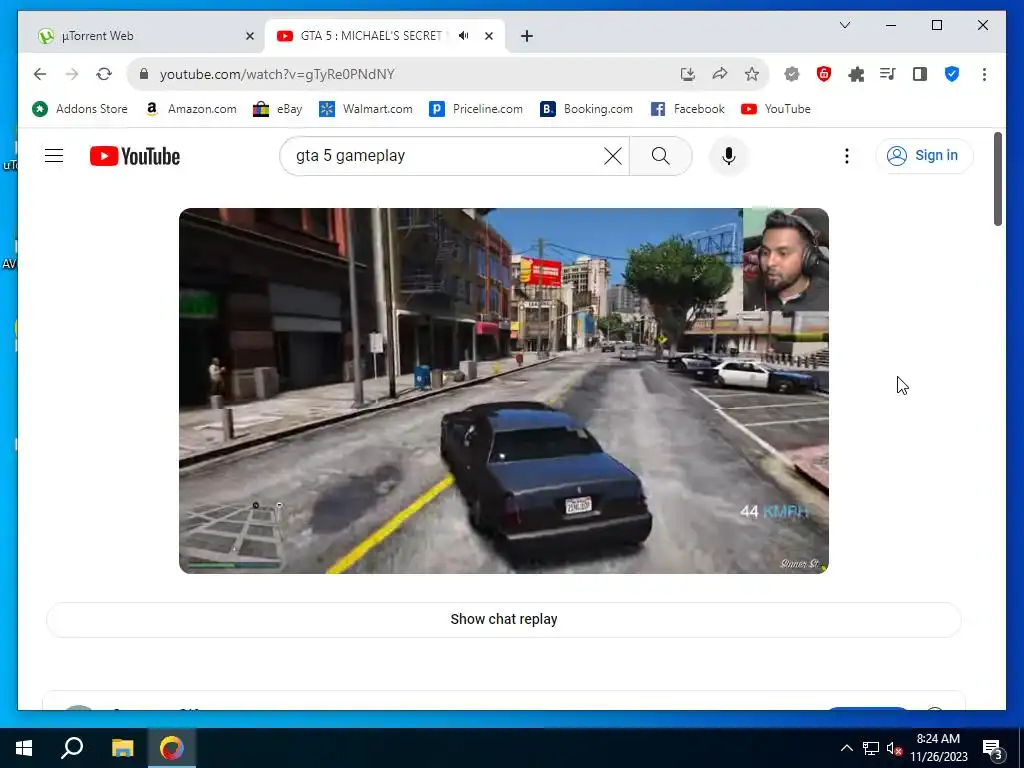Close the GTA 5 YouTube tab
The height and width of the screenshot is (768, 1024).
(x=488, y=37)
